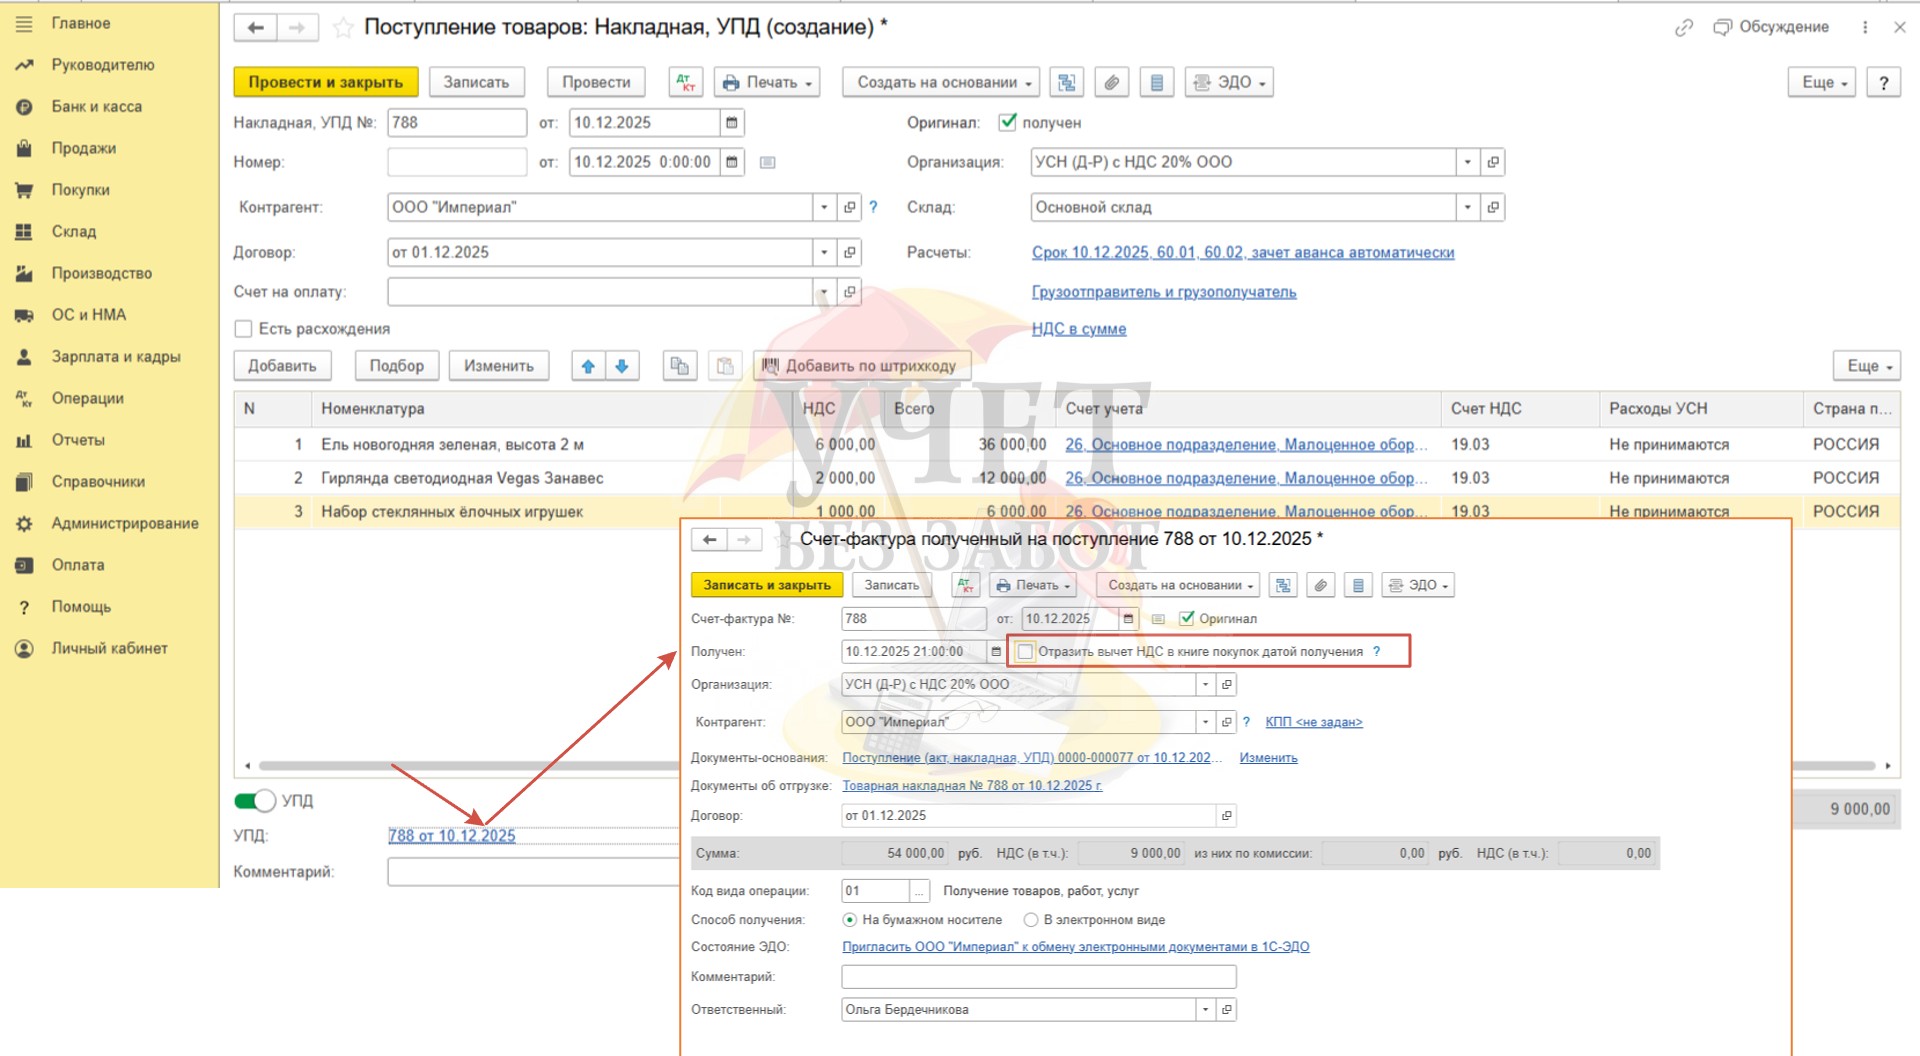Viewport: 1920px width, 1056px height.
Task: Add to favorites with star icon
Action: 343,28
